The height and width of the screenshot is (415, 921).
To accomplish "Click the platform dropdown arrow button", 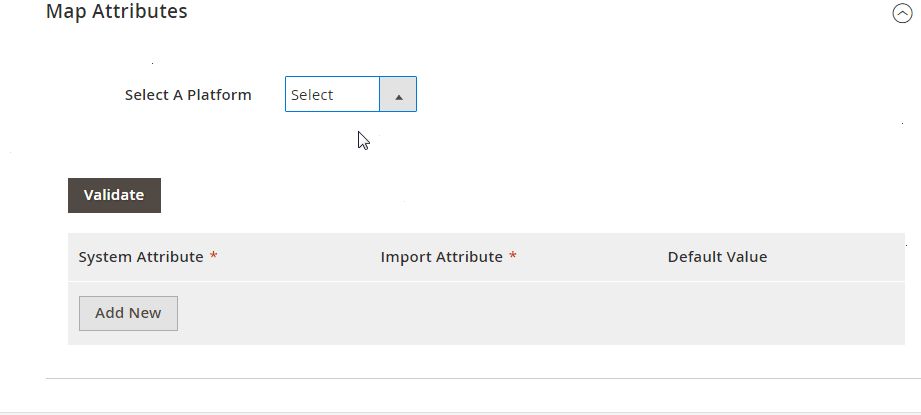I will (398, 95).
